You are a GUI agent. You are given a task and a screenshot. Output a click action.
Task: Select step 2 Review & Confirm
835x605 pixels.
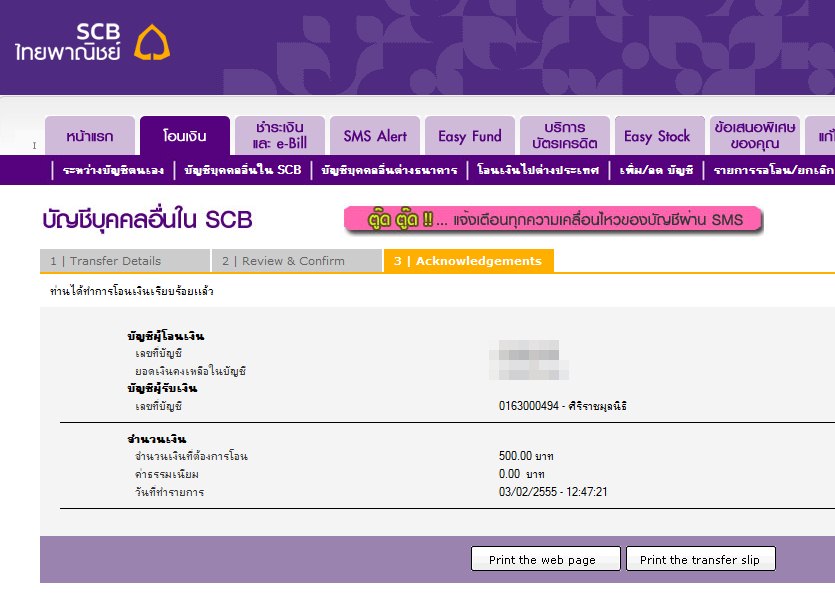pos(297,261)
